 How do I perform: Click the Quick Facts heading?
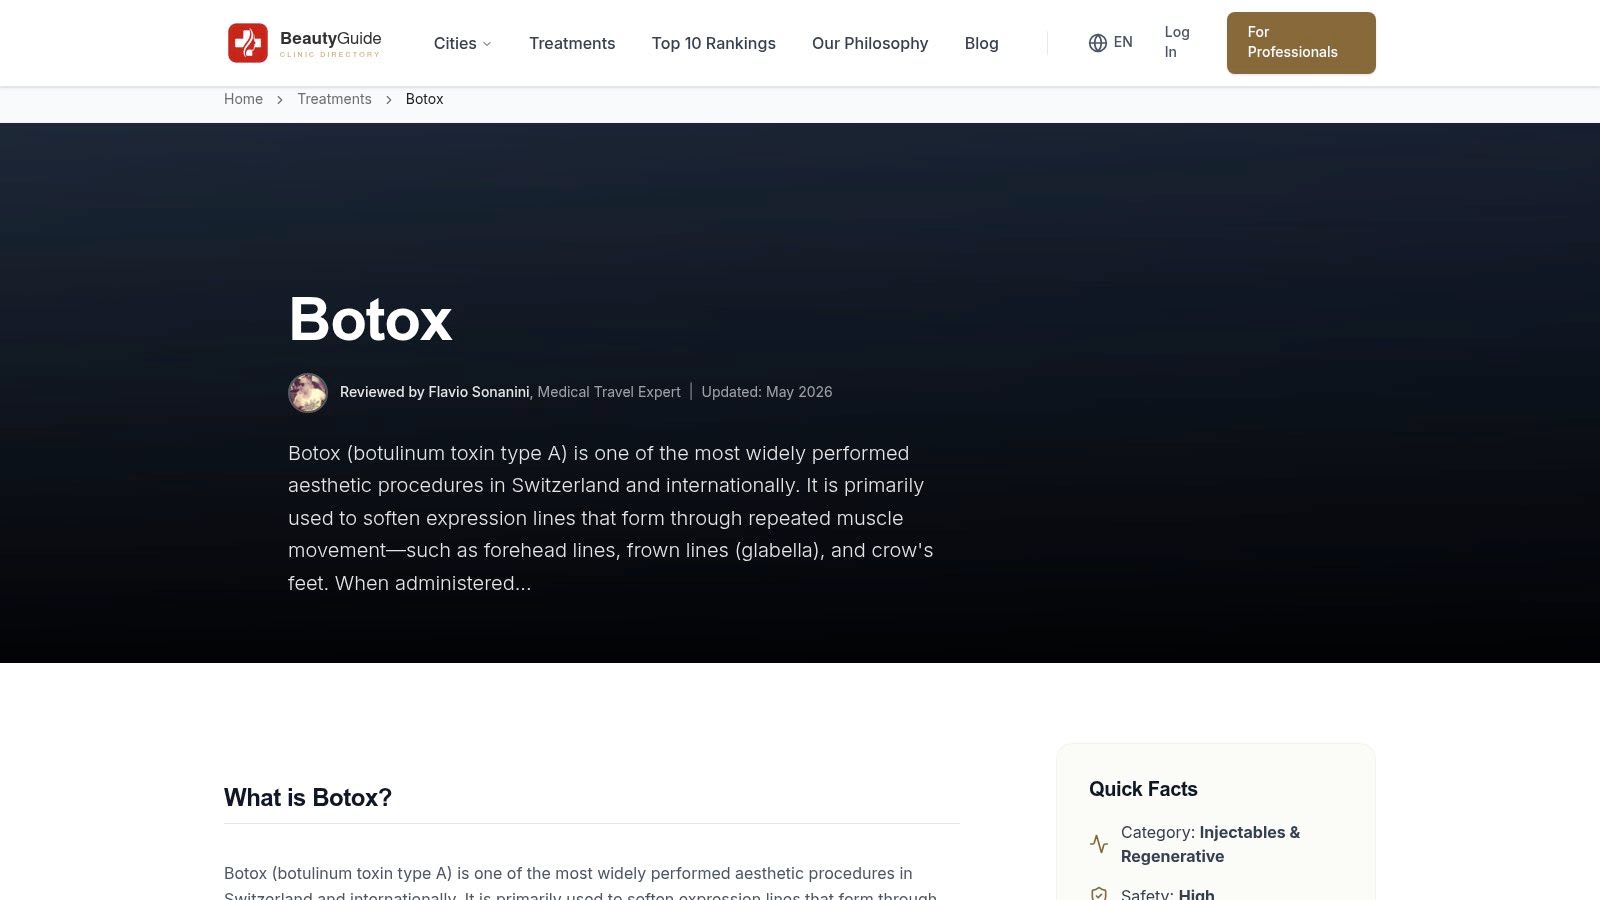click(x=1143, y=789)
